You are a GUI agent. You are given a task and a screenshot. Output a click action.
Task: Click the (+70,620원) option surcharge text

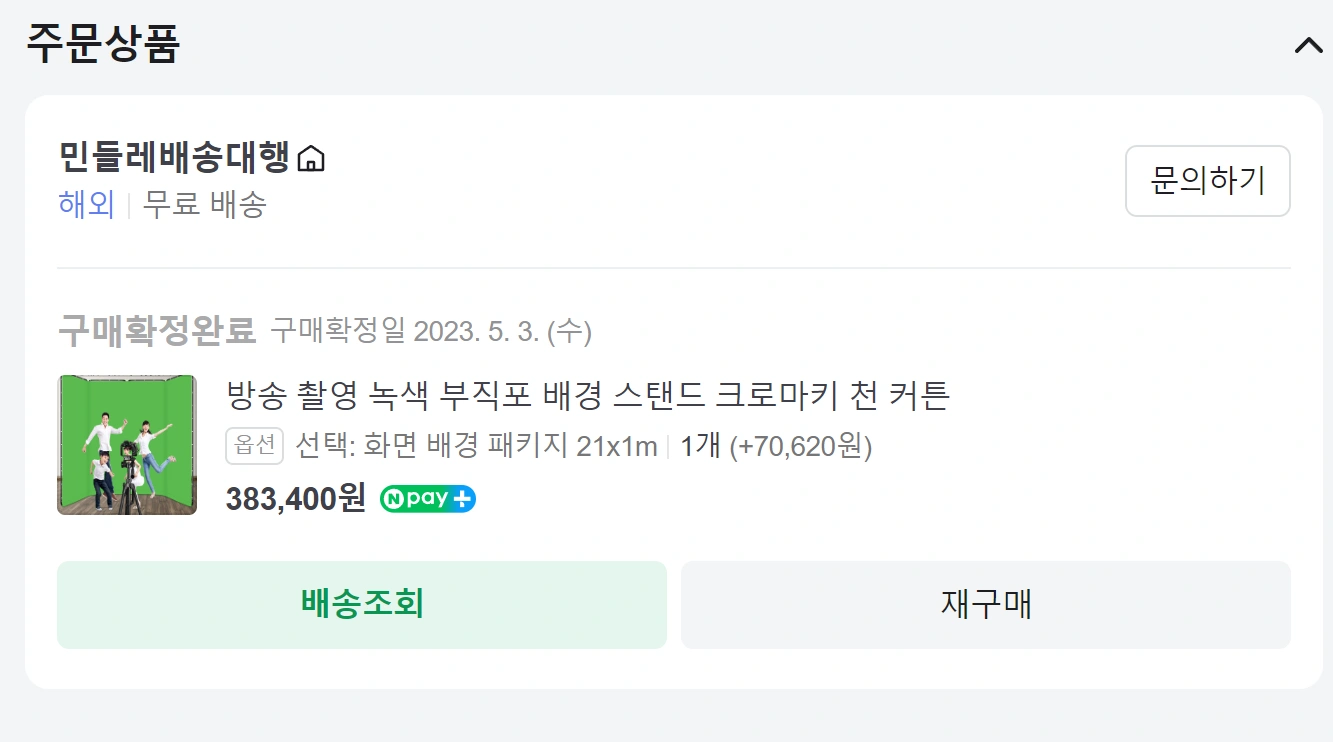tap(801, 446)
